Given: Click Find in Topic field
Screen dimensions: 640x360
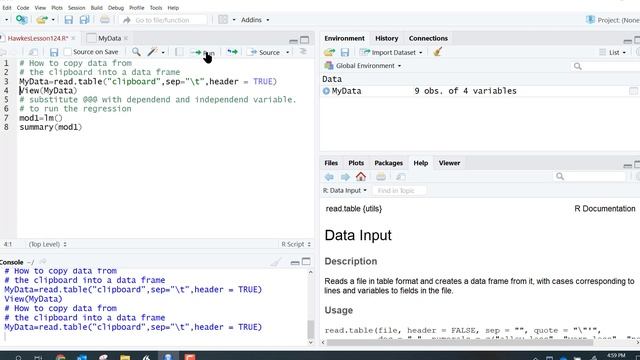Looking at the screenshot, I should (x=399, y=191).
